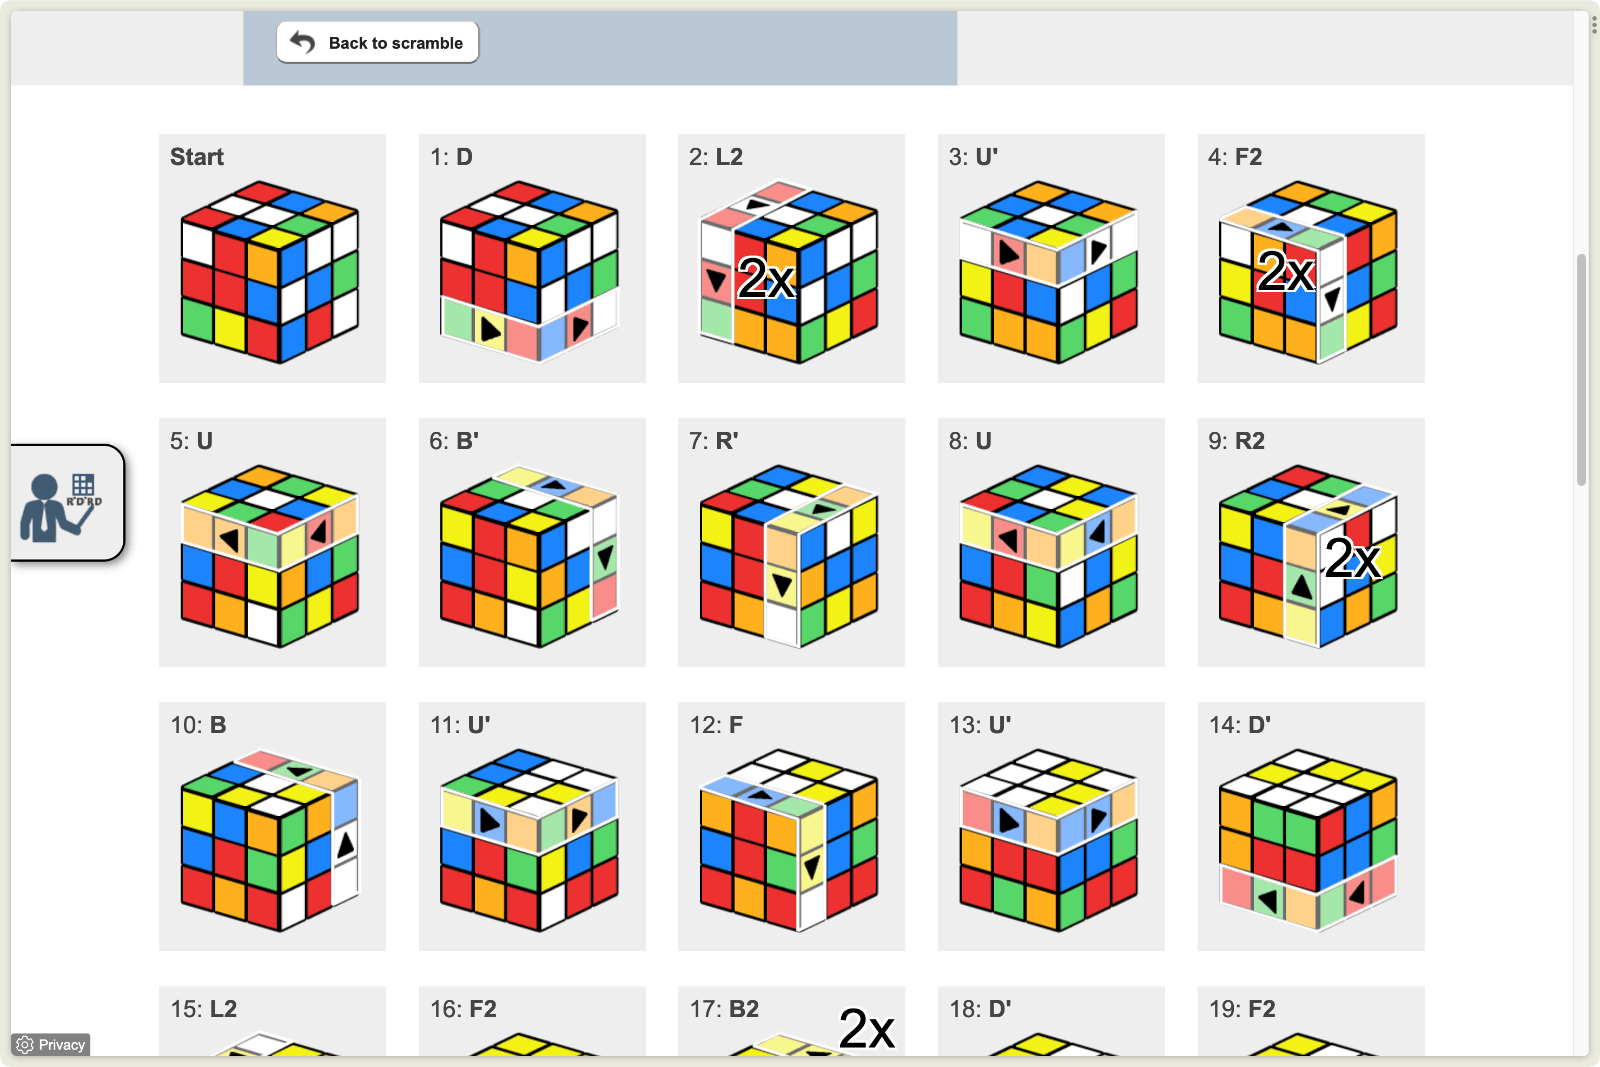Choose step 14: D' cube thumbnail
1600x1067 pixels.
click(1309, 839)
